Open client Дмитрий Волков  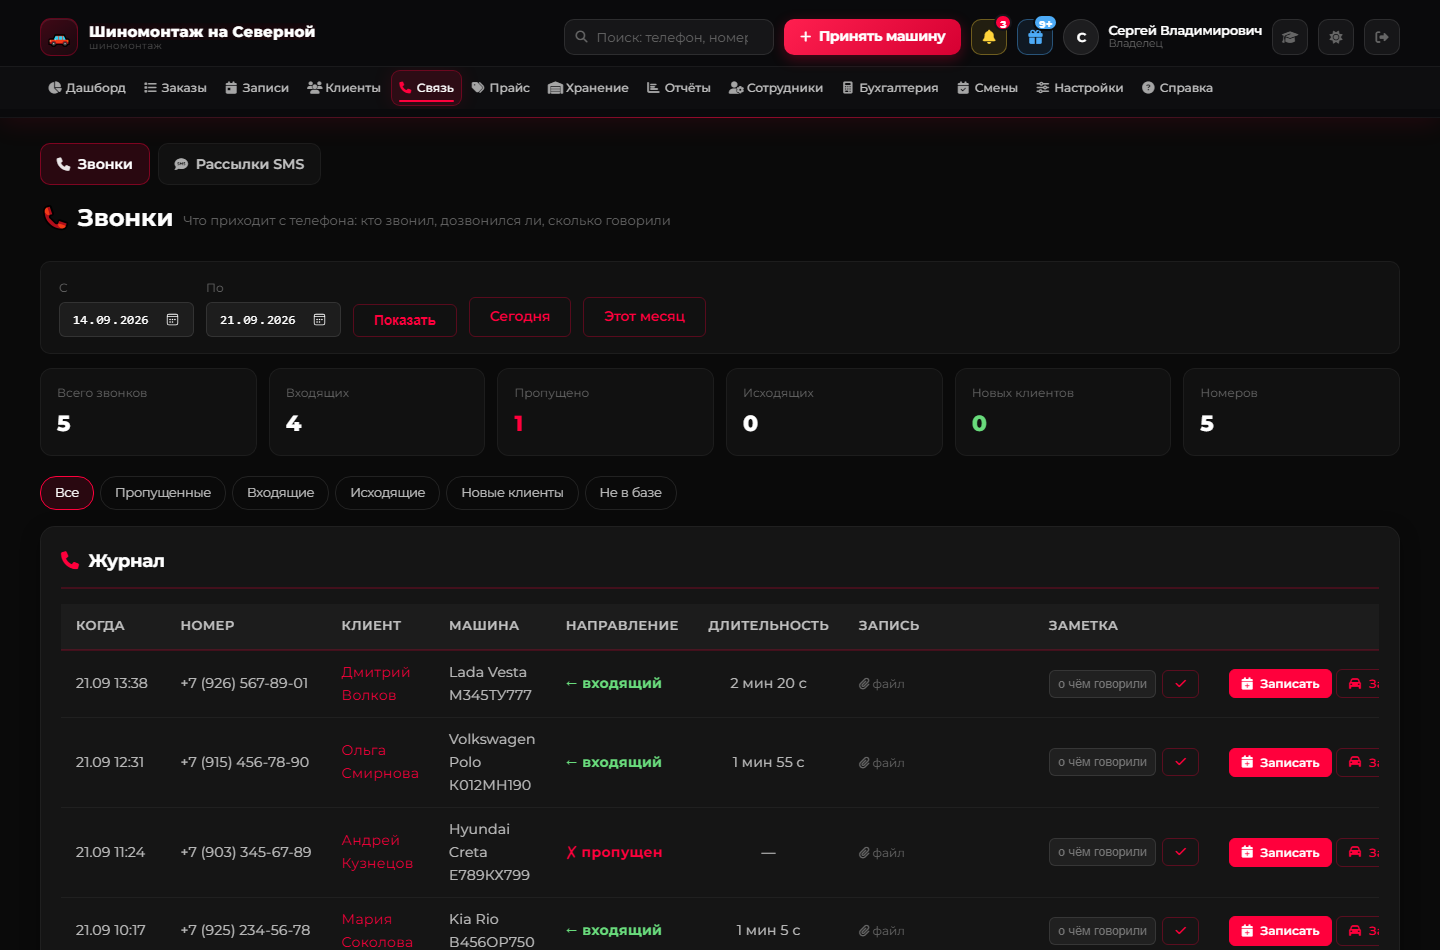[x=376, y=684]
